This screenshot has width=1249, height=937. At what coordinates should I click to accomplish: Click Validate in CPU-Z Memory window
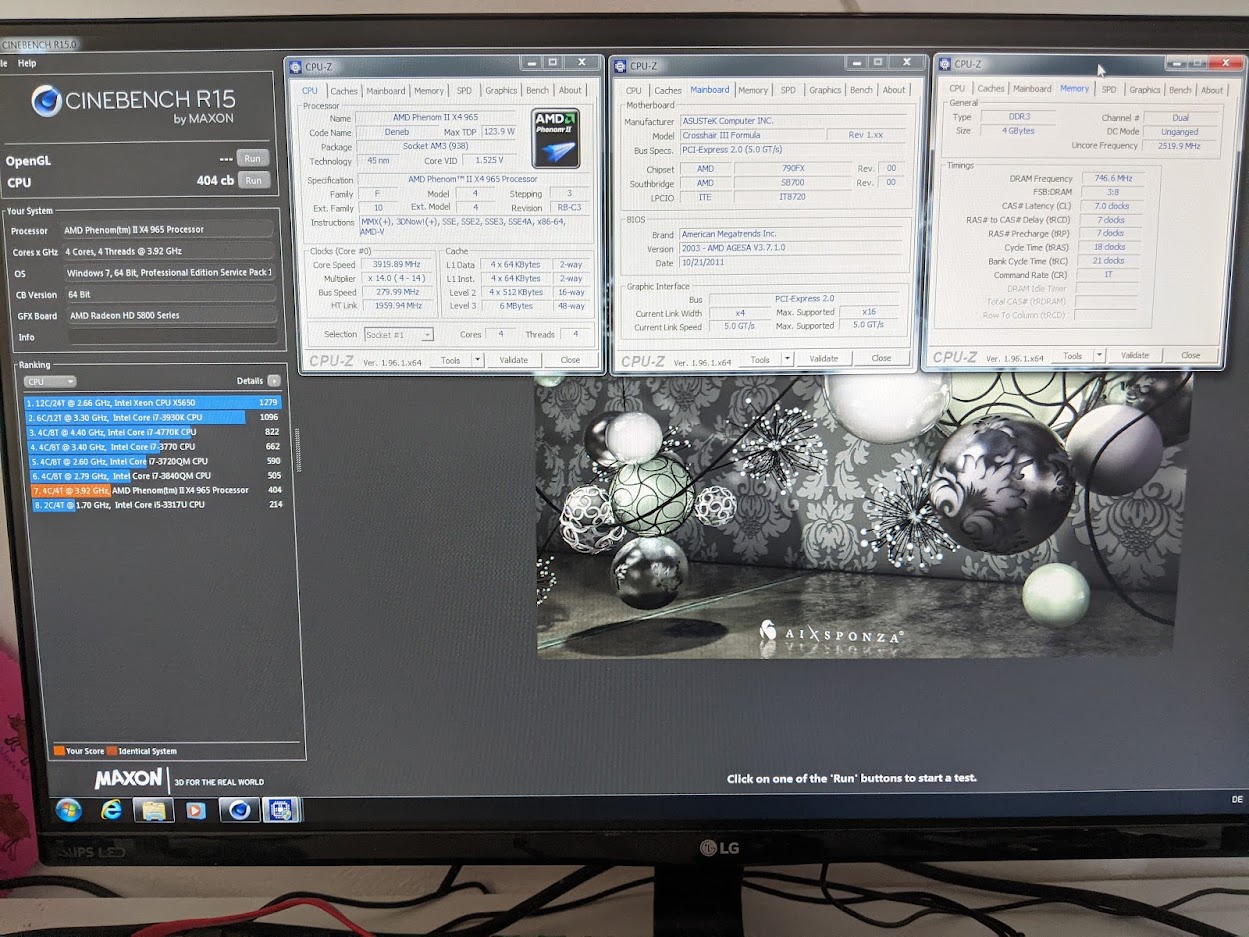click(x=1135, y=356)
